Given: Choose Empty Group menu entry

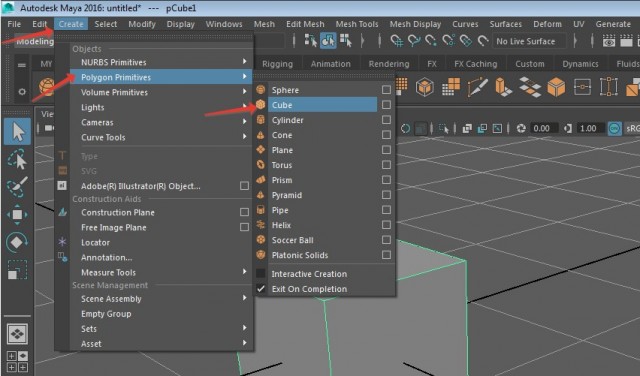Looking at the screenshot, I should (x=106, y=314).
